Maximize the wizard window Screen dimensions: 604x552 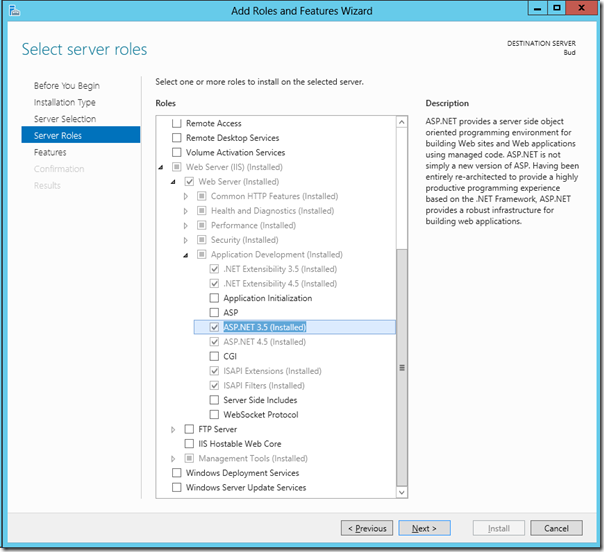[557, 8]
